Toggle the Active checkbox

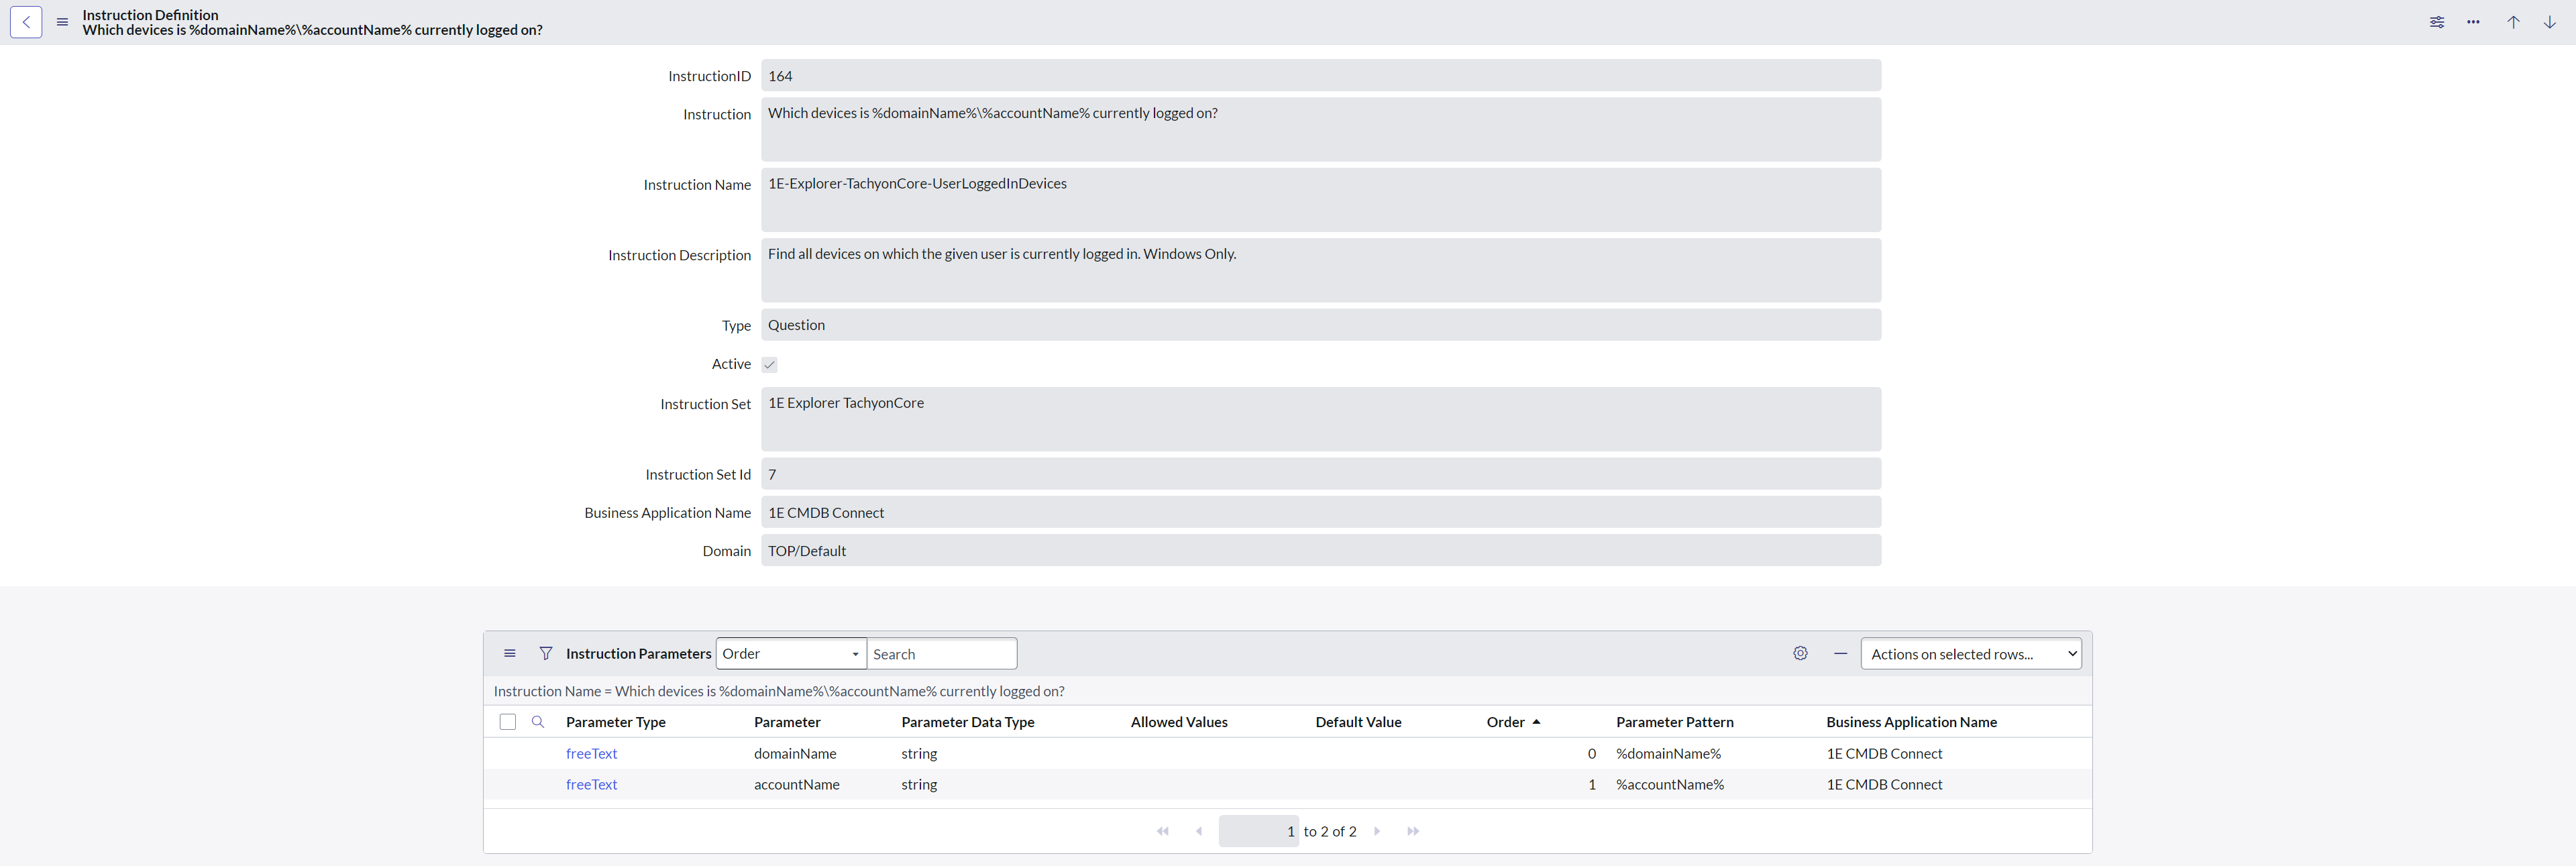pyautogui.click(x=769, y=365)
